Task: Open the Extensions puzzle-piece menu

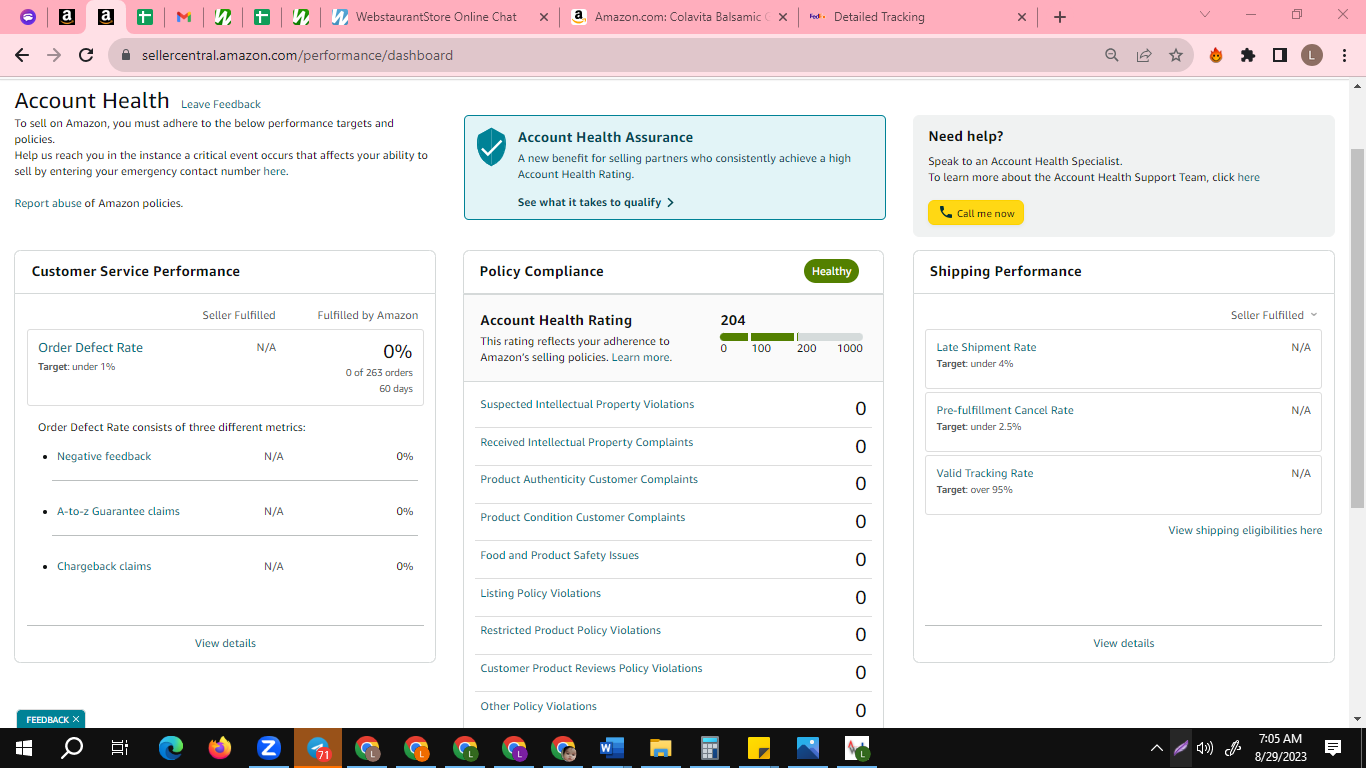Action: click(1248, 55)
